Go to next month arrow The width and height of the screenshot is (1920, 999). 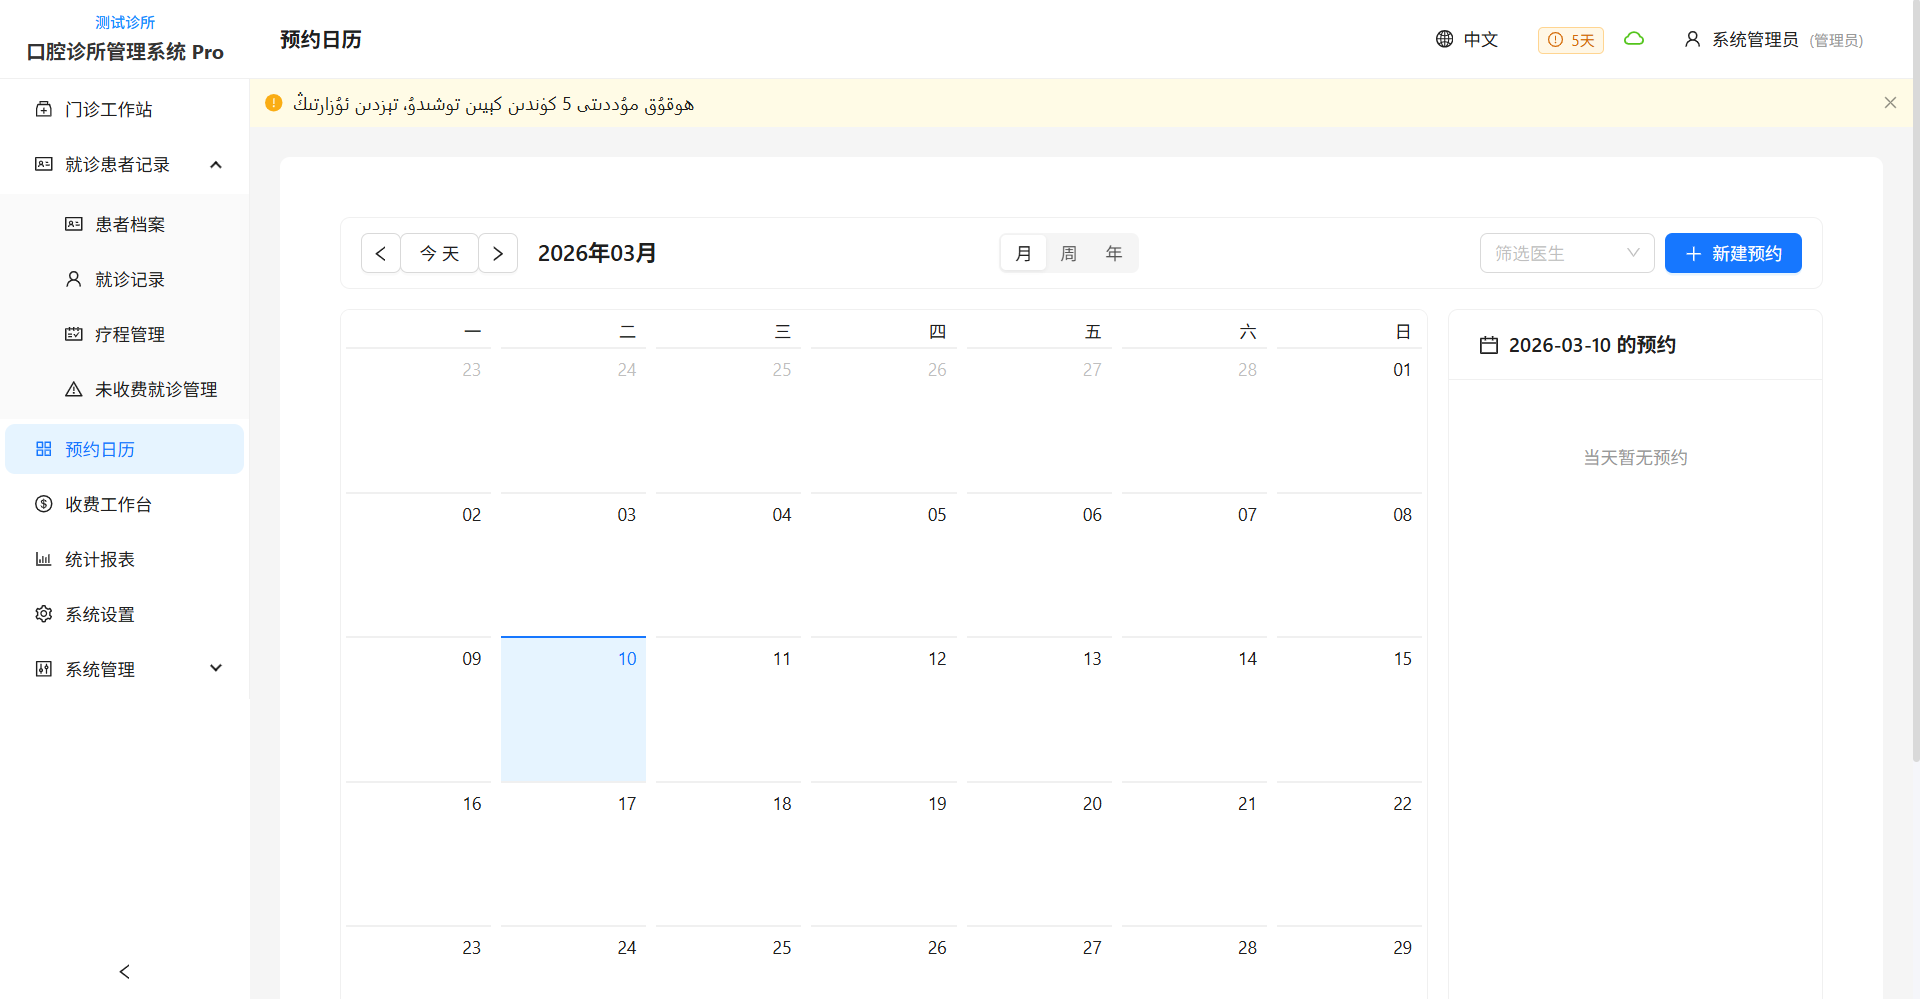(x=498, y=253)
